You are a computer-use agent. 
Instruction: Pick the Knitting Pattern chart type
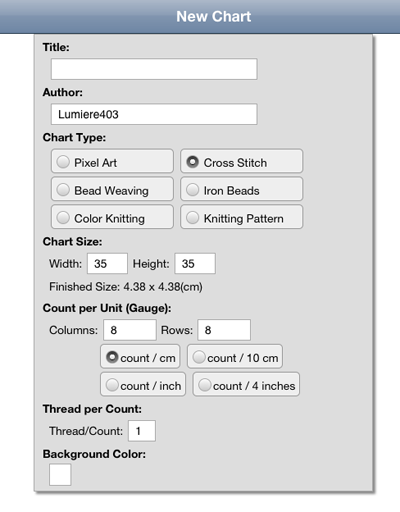pyautogui.click(x=242, y=217)
